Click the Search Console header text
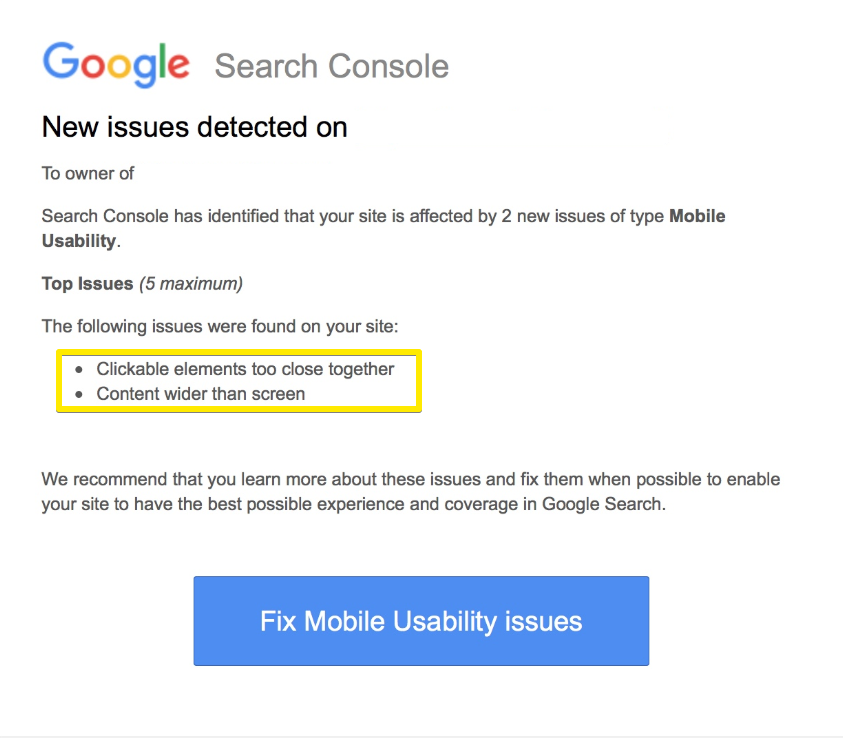Image resolution: width=843 pixels, height=738 pixels. [x=332, y=66]
